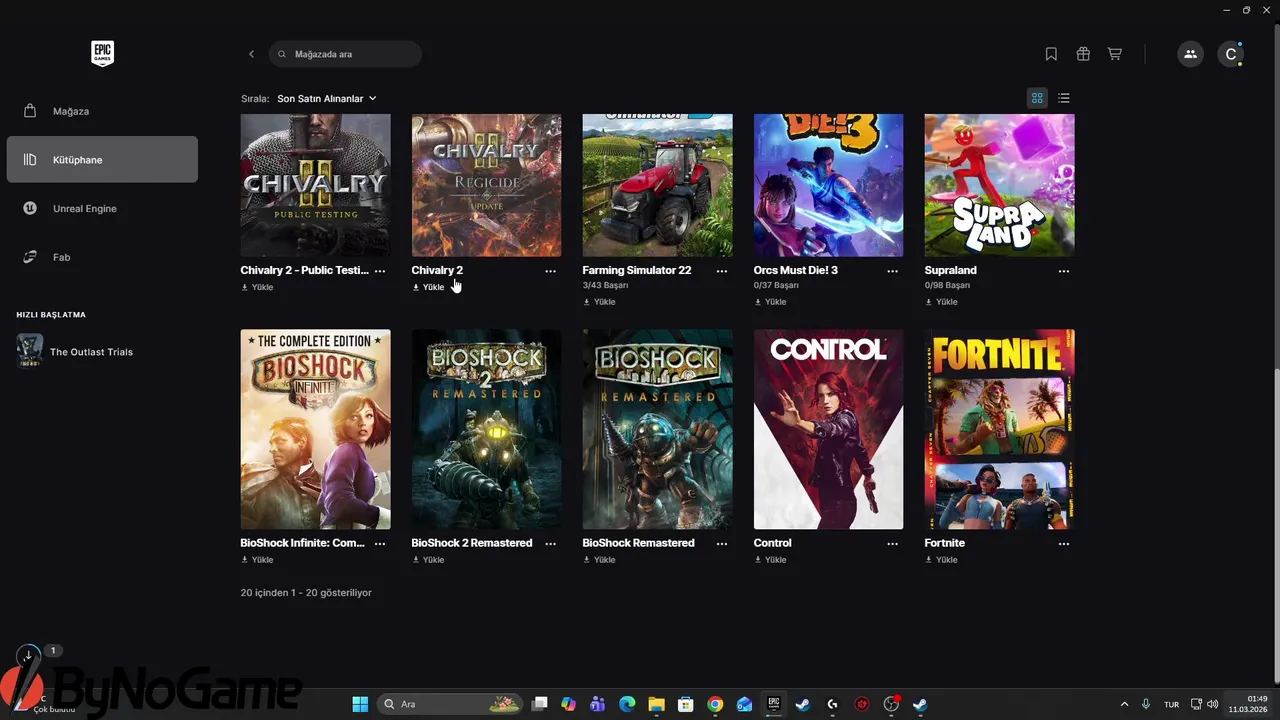1280x720 pixels.
Task: Open the wishlist bookmark icon
Action: [x=1051, y=54]
